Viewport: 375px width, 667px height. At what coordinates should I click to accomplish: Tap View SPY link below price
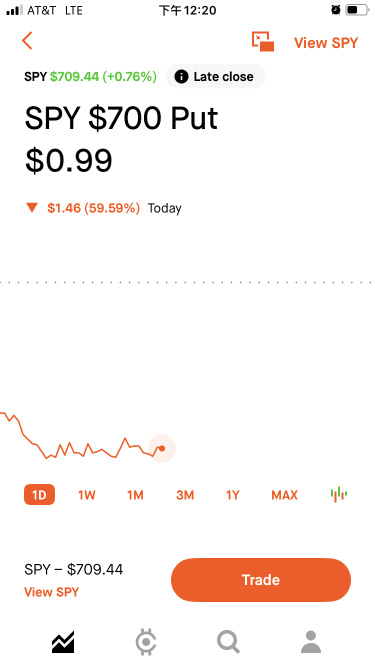(51, 592)
